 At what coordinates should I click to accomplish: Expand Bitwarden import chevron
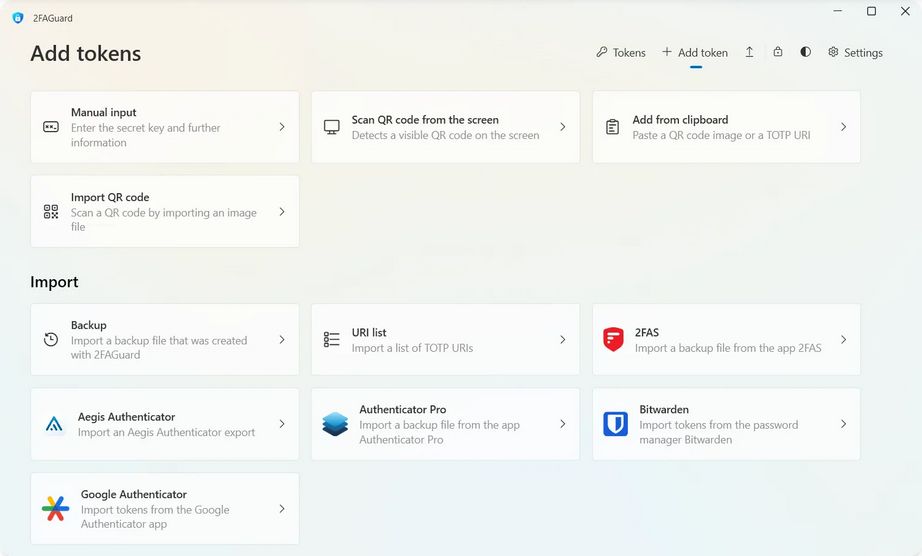coord(844,424)
